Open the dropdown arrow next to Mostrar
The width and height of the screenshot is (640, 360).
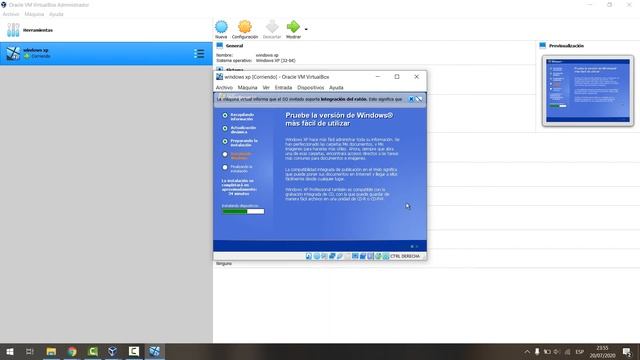tap(306, 29)
